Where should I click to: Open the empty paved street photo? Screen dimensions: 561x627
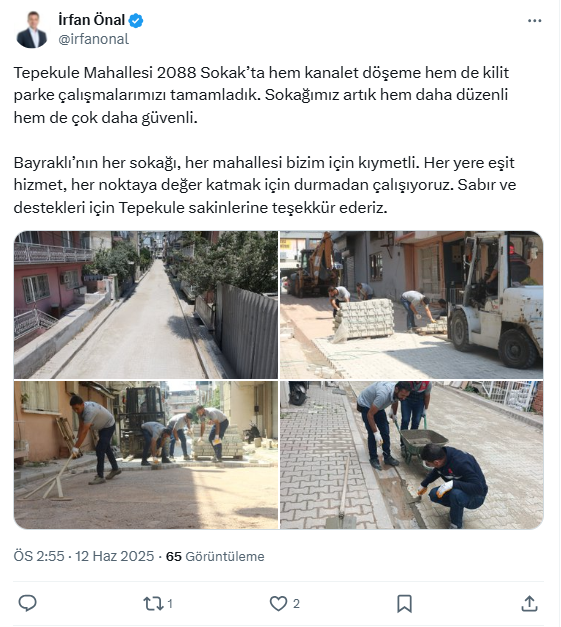coord(146,305)
